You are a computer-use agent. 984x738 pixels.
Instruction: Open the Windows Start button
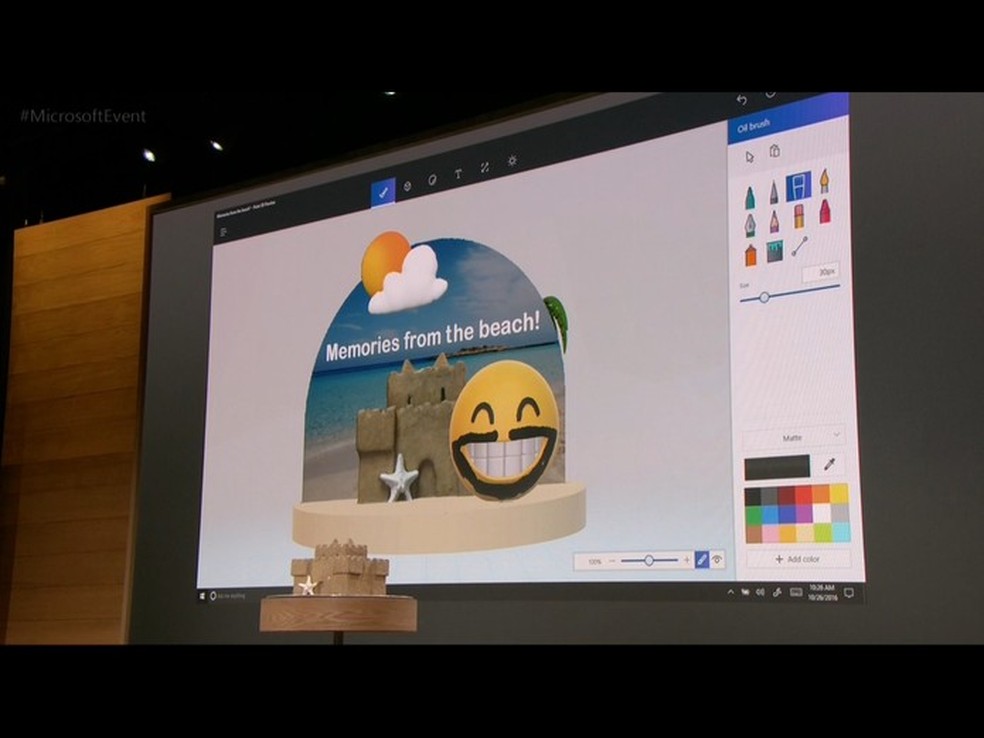(202, 596)
